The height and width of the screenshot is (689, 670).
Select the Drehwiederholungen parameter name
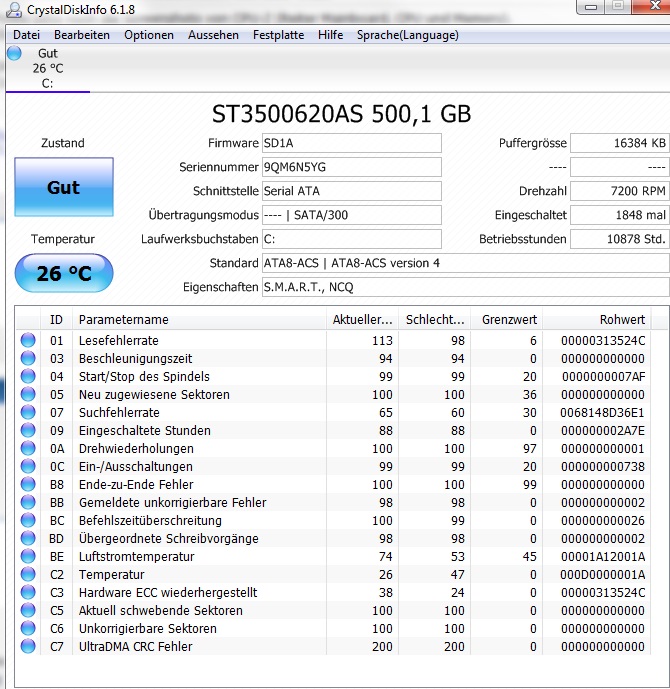point(136,448)
